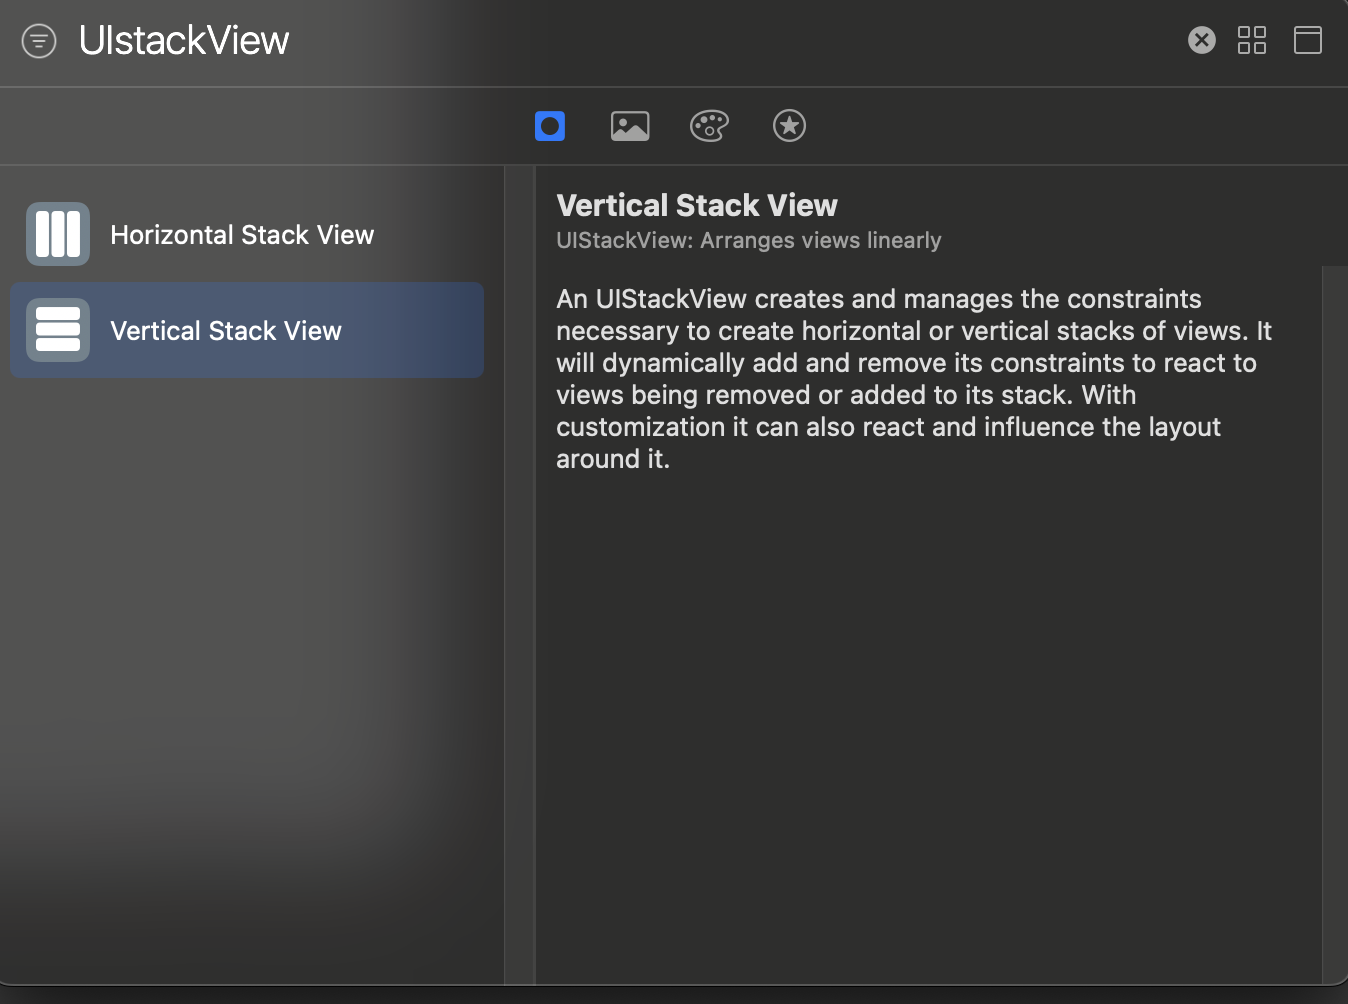Screen dimensions: 1348x1004
Task: Show the Objects library tab
Action: coord(550,126)
